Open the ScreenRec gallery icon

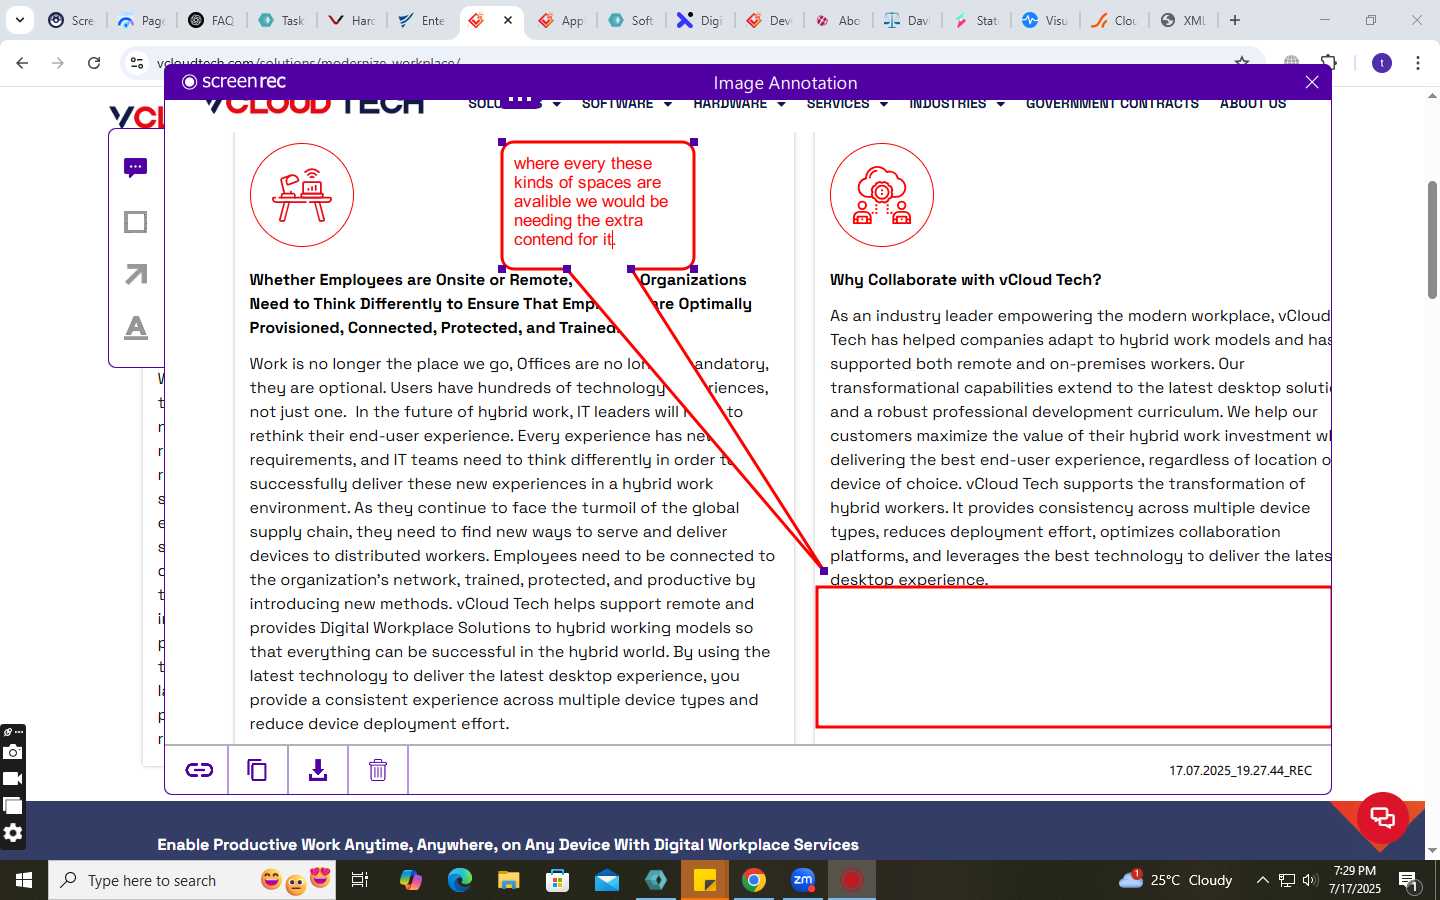tap(12, 806)
